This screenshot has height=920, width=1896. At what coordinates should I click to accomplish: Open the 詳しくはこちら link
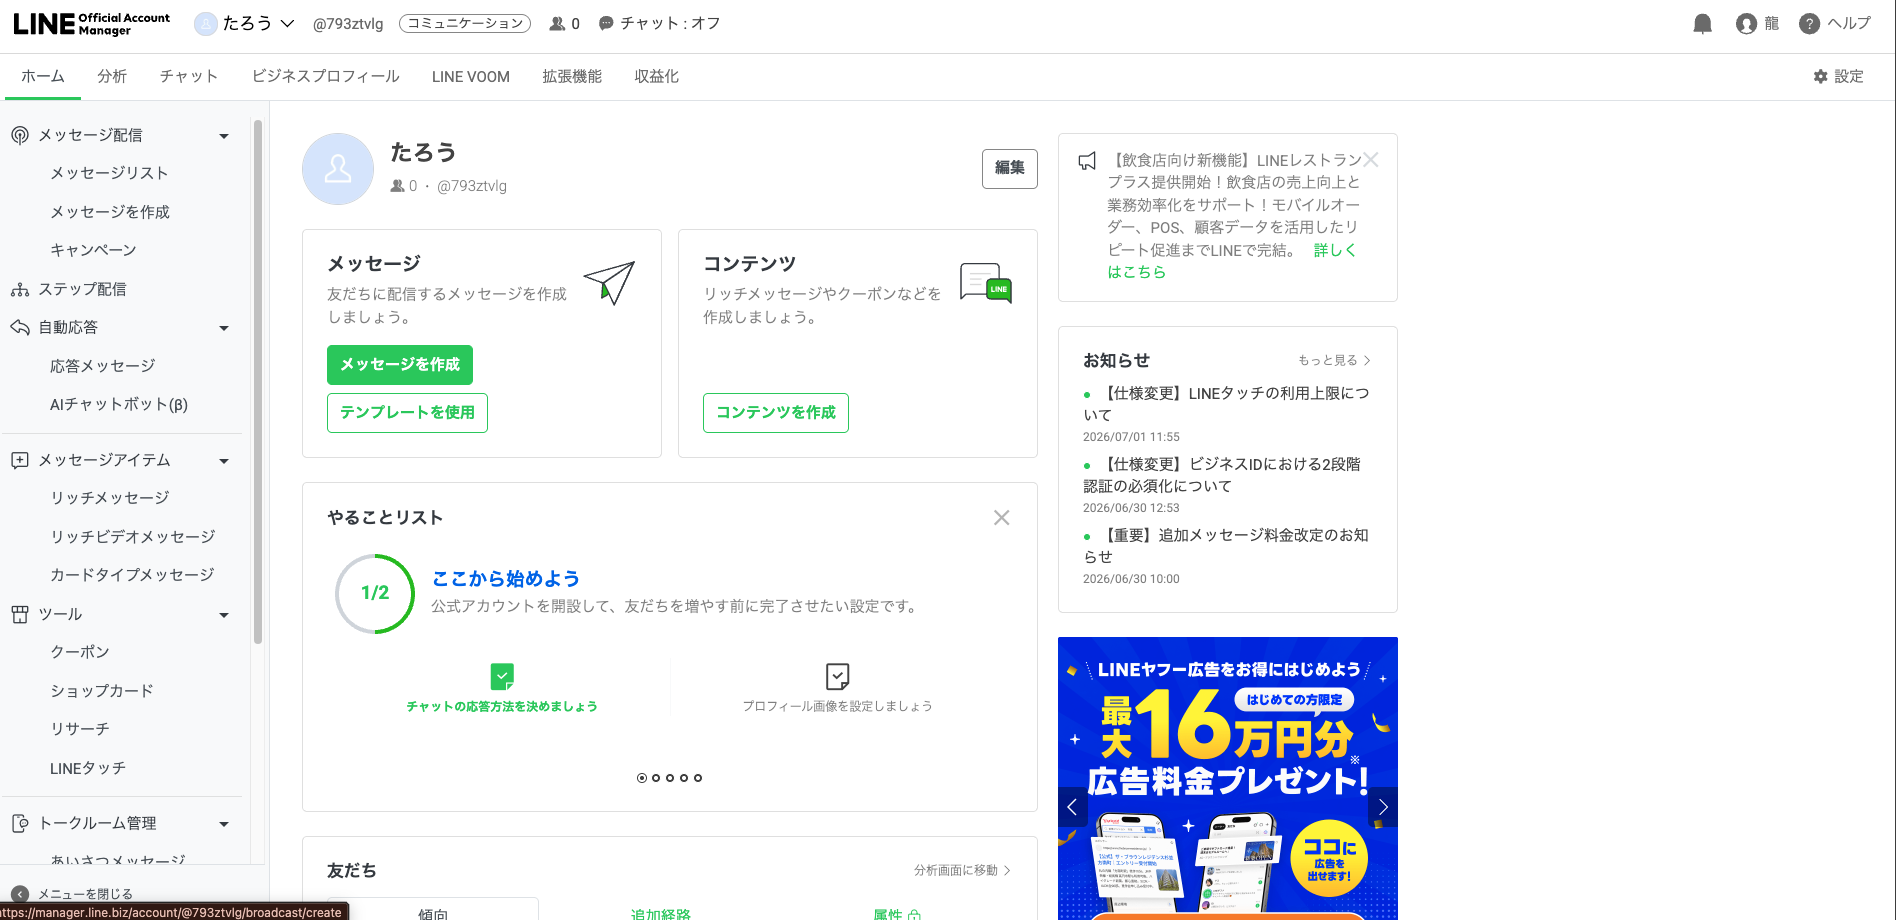tap(1335, 251)
